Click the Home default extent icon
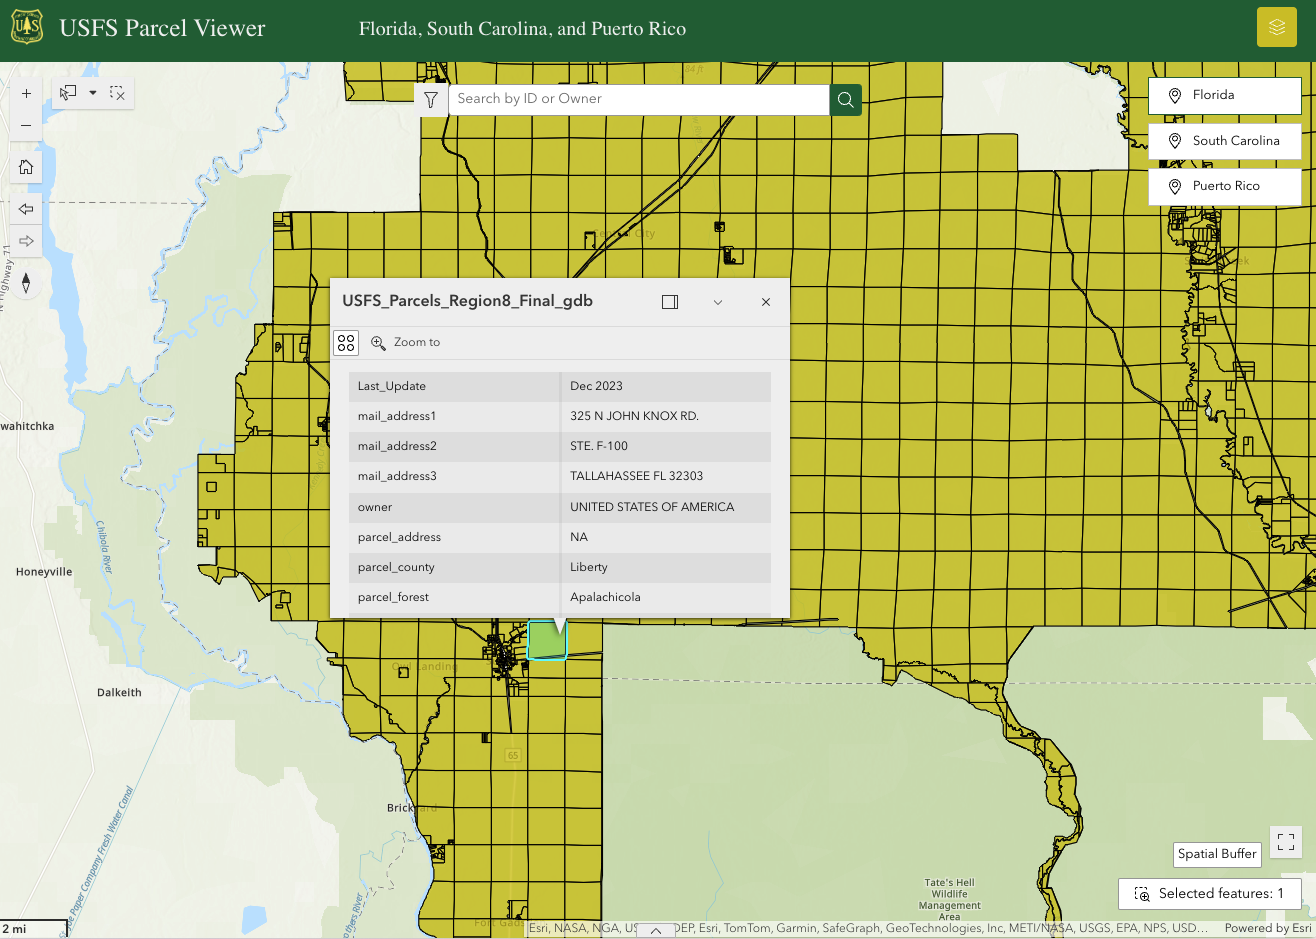This screenshot has height=939, width=1316. 26,166
